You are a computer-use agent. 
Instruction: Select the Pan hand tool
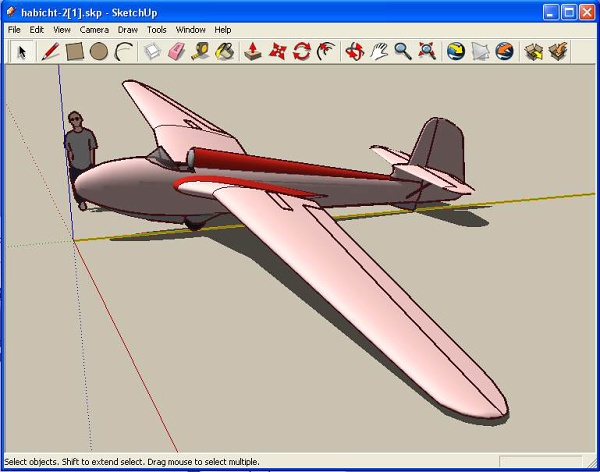(379, 51)
